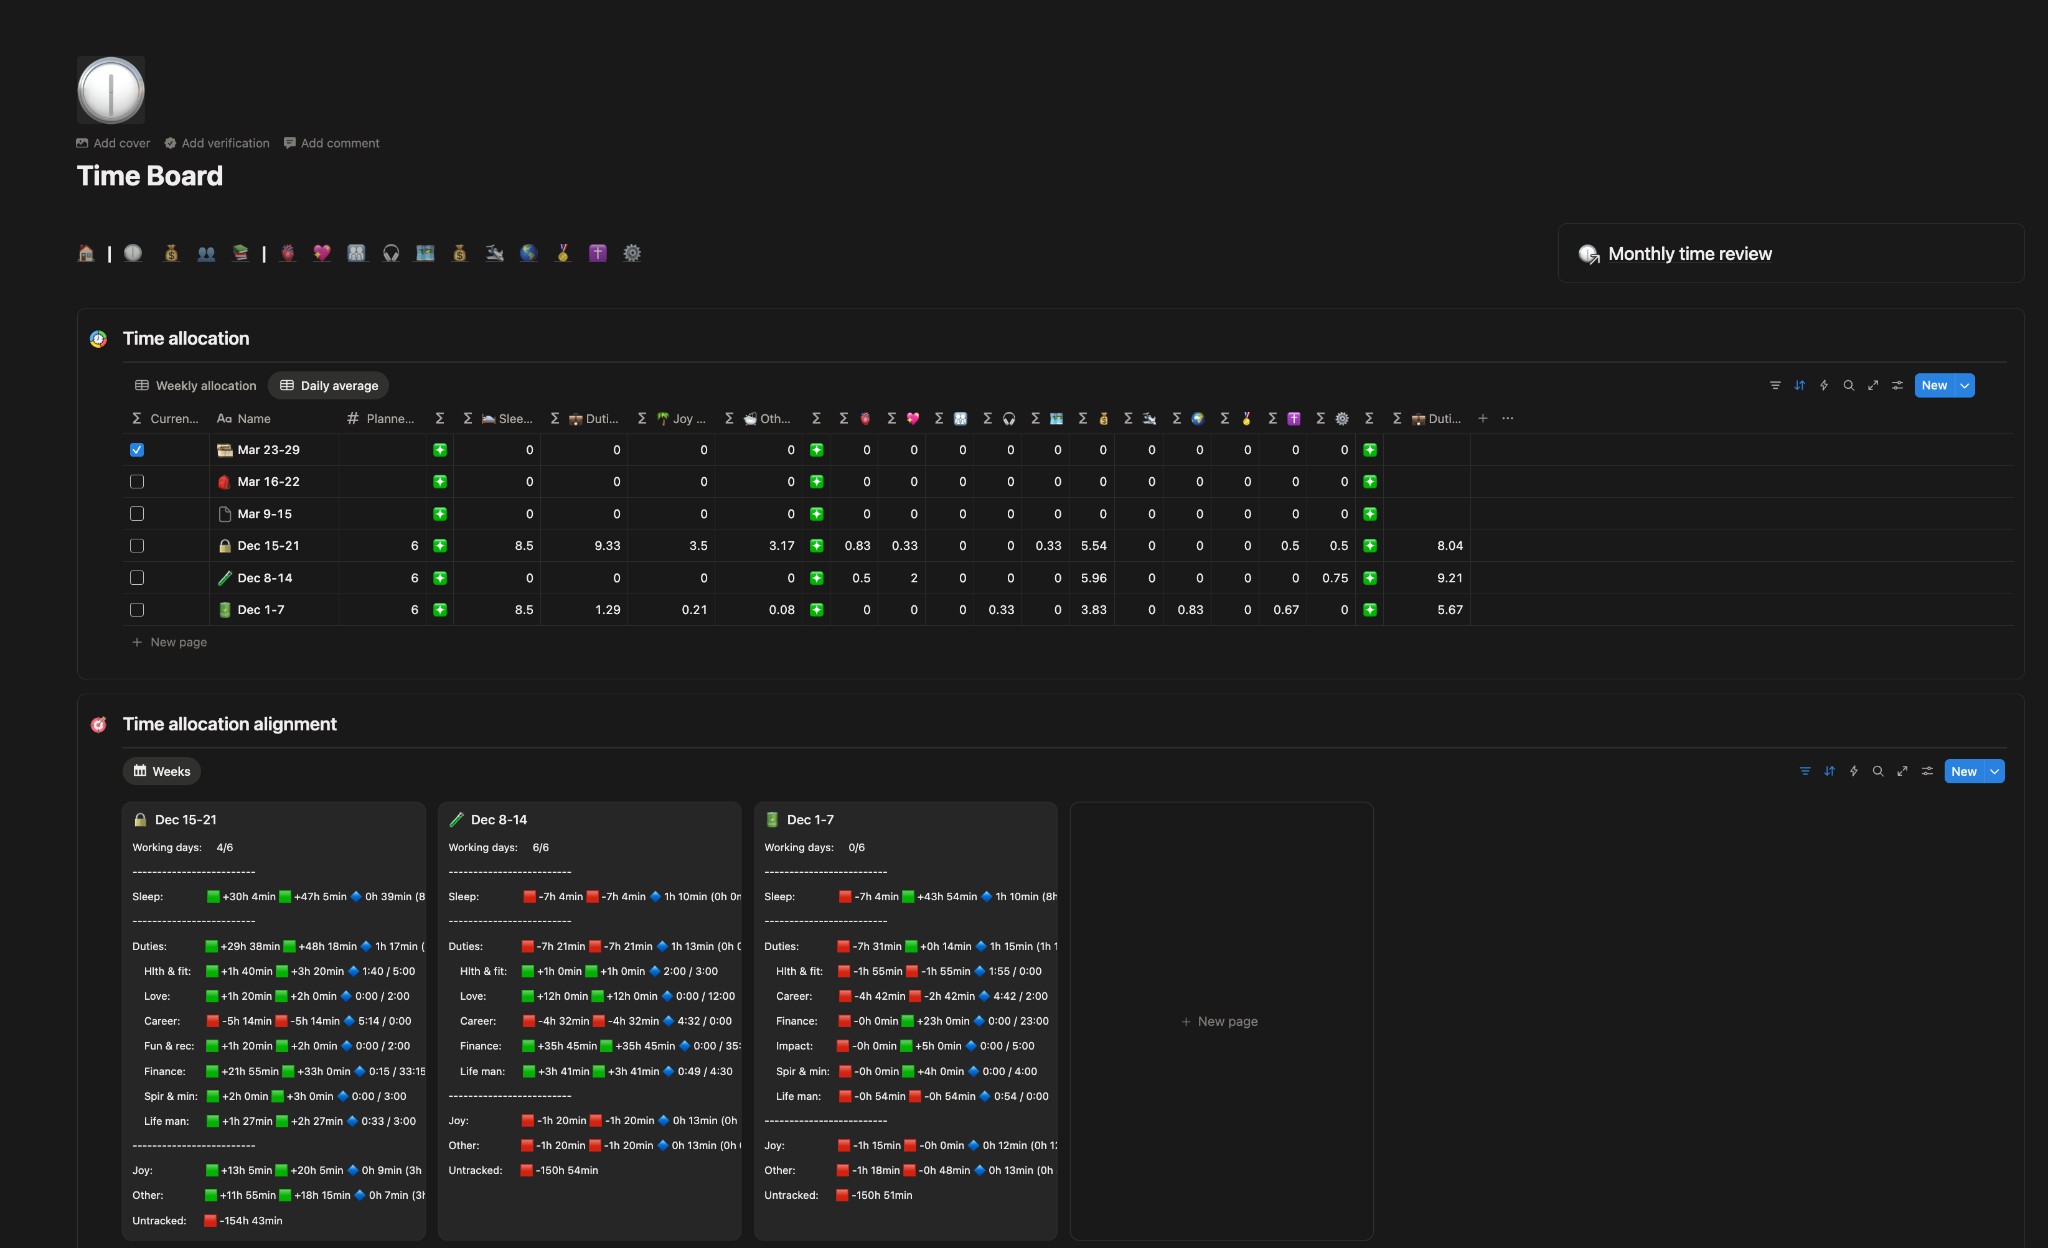Image resolution: width=2048 pixels, height=1248 pixels.
Task: Expand Time allocation to full screen
Action: [1874, 385]
